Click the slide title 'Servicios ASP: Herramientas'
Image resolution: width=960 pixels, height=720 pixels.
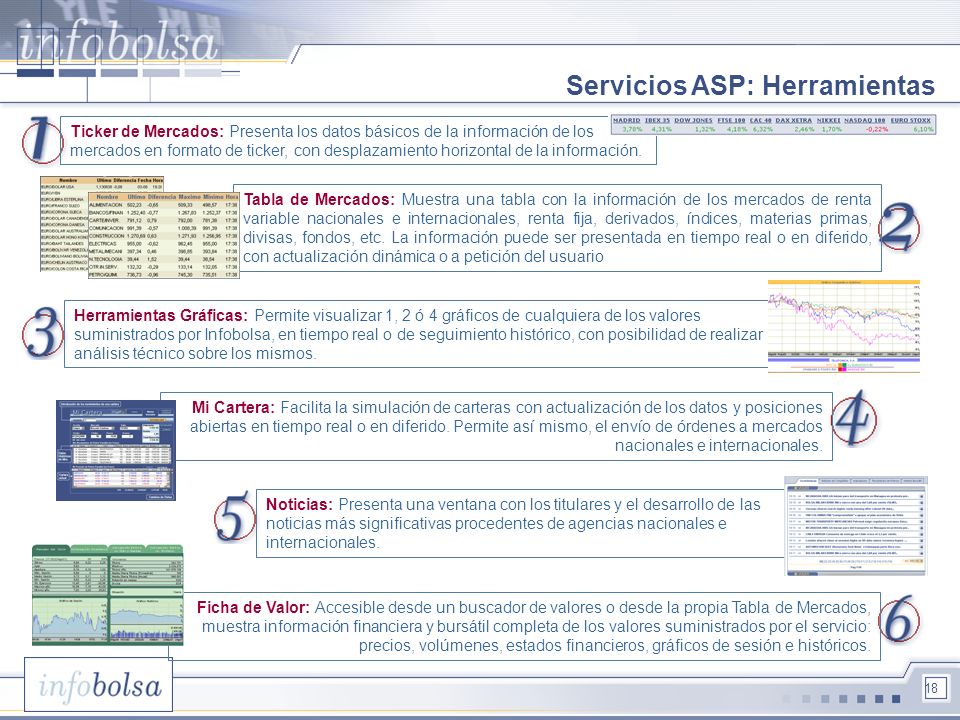(750, 85)
